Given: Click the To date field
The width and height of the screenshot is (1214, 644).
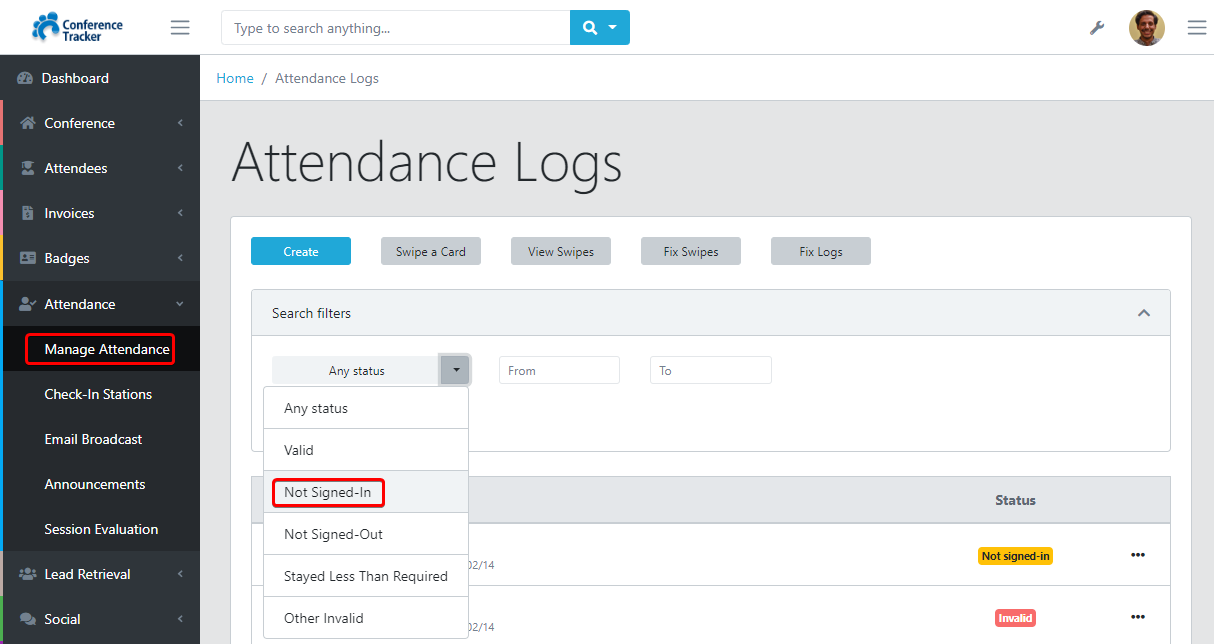Looking at the screenshot, I should click(711, 370).
